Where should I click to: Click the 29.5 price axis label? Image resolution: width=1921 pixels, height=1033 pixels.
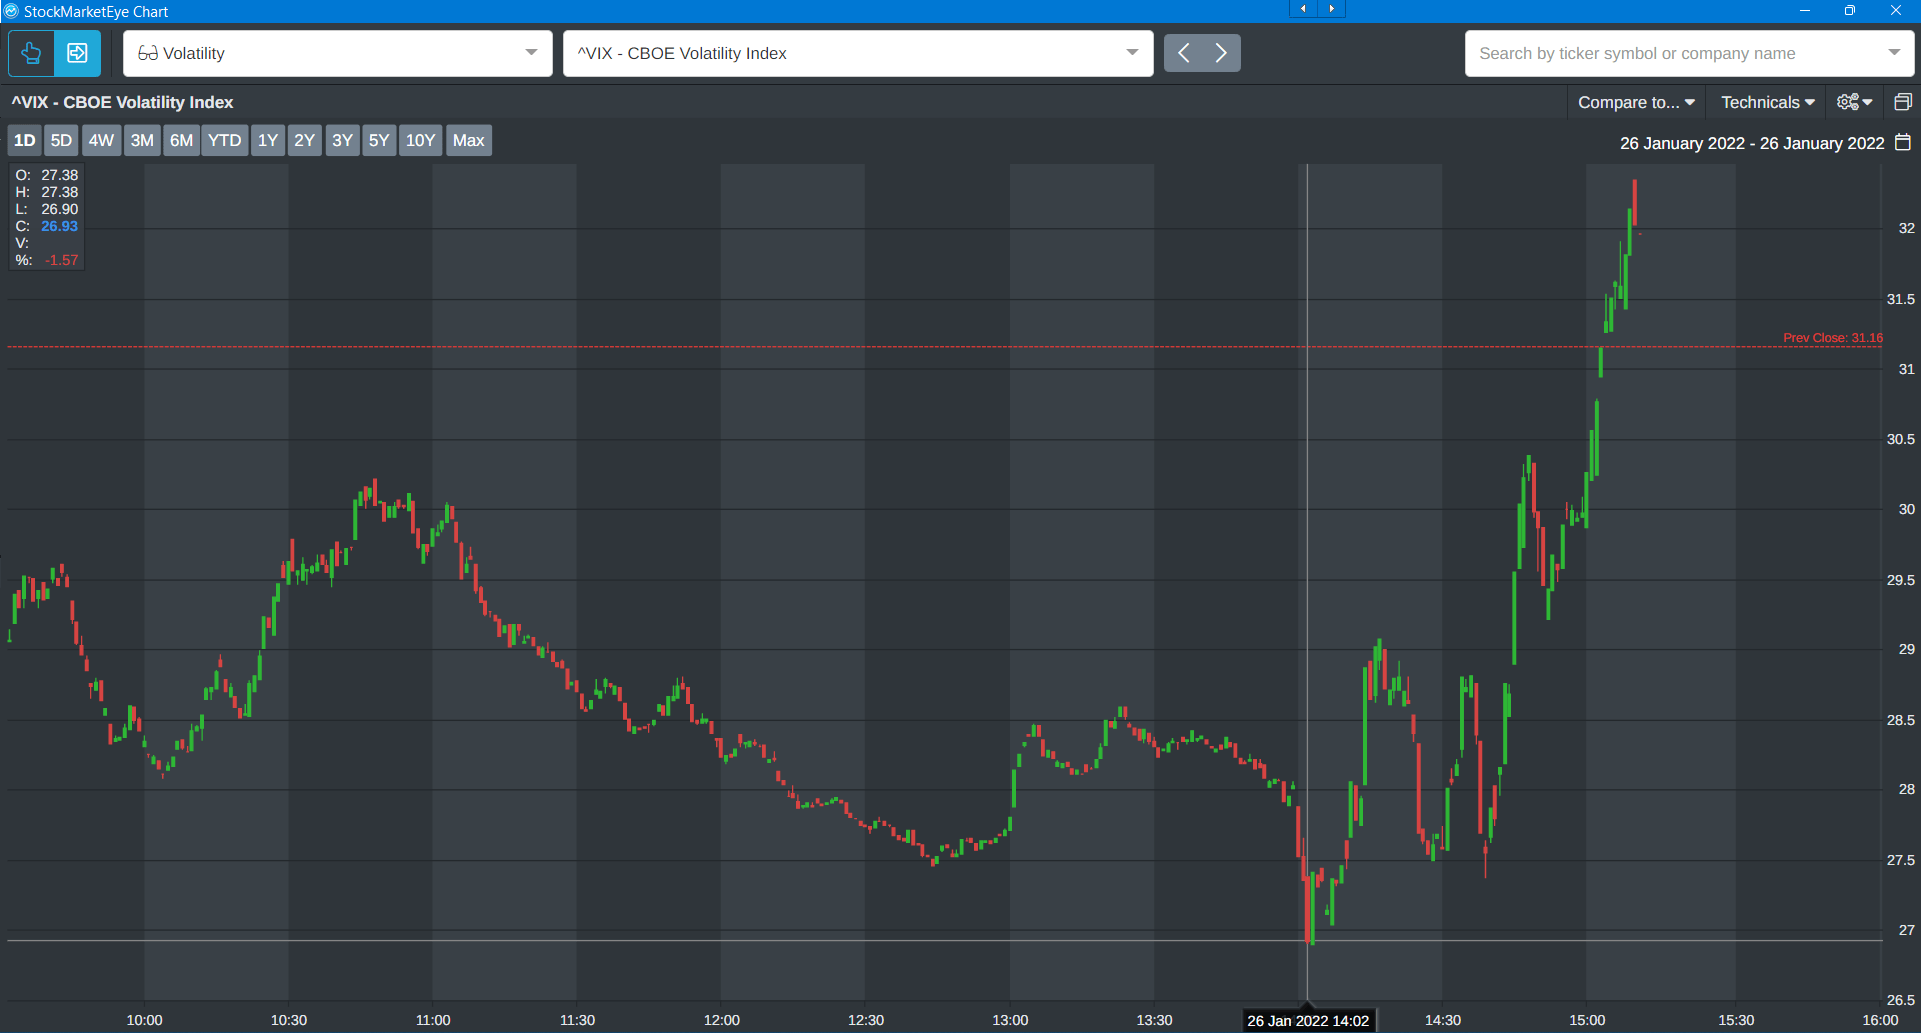(x=1901, y=580)
